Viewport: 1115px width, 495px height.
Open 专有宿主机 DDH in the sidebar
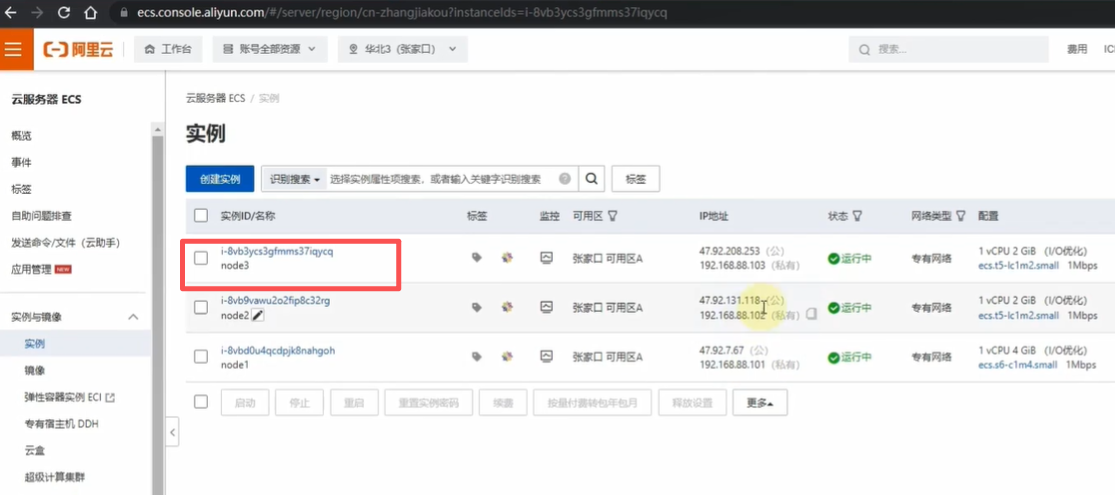coord(61,424)
